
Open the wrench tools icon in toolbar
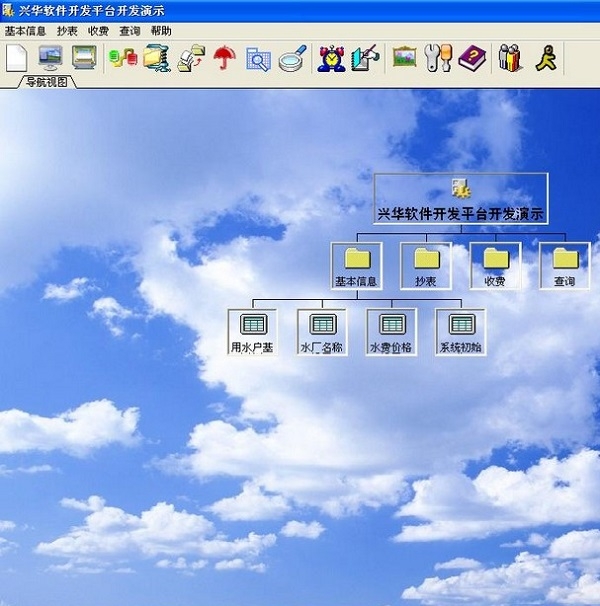[x=438, y=58]
